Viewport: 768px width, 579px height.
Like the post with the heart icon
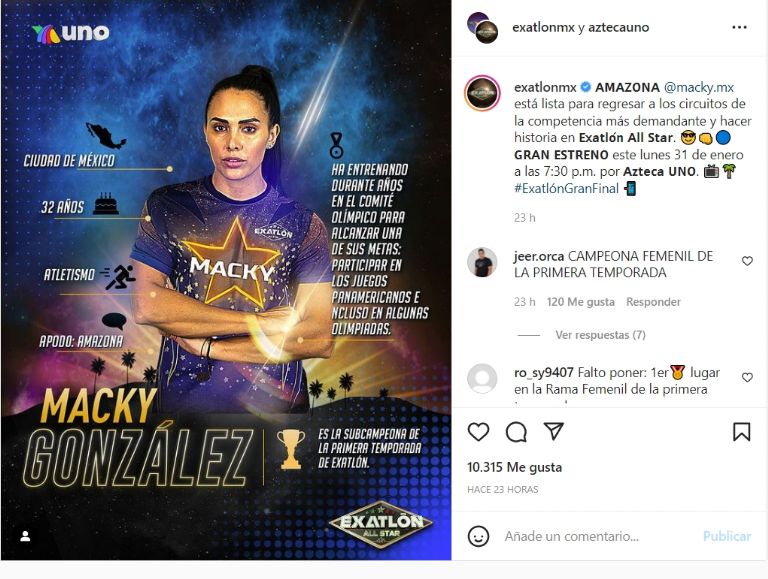click(x=478, y=432)
